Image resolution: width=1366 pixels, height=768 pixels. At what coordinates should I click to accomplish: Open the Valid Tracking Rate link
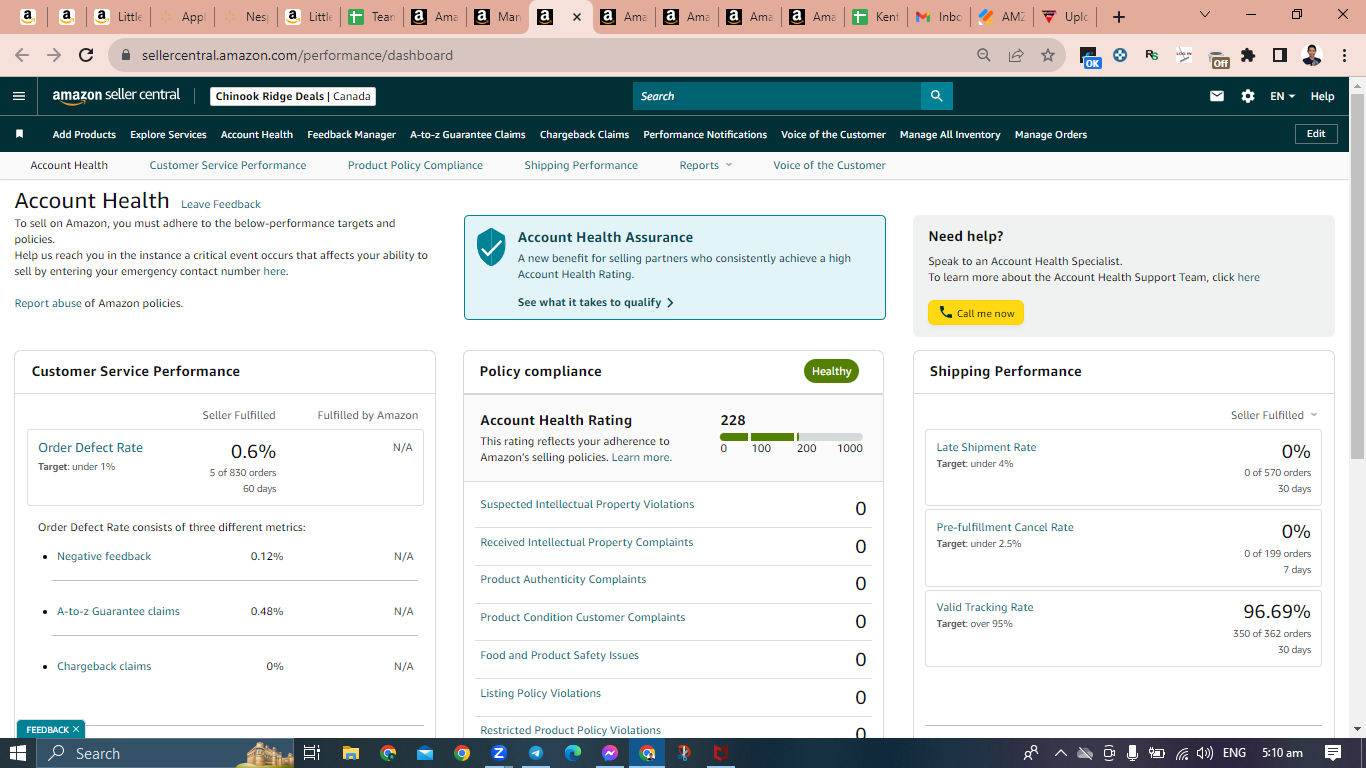point(985,607)
